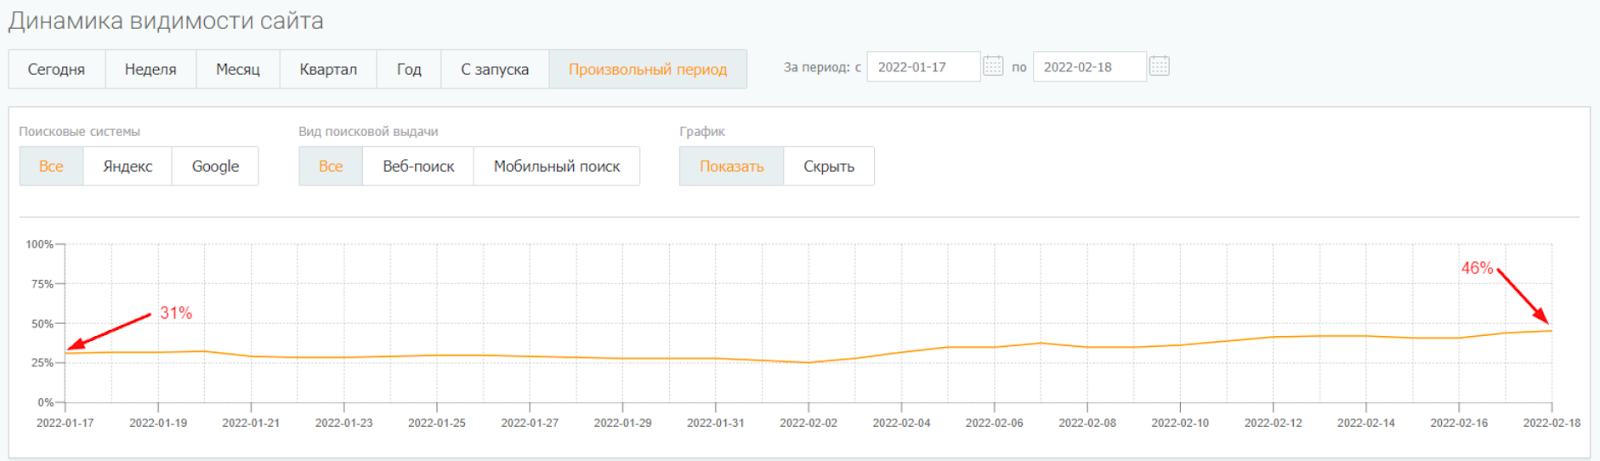This screenshot has width=1600, height=461.
Task: Filter results by Мобильный поиск
Action: click(x=557, y=166)
